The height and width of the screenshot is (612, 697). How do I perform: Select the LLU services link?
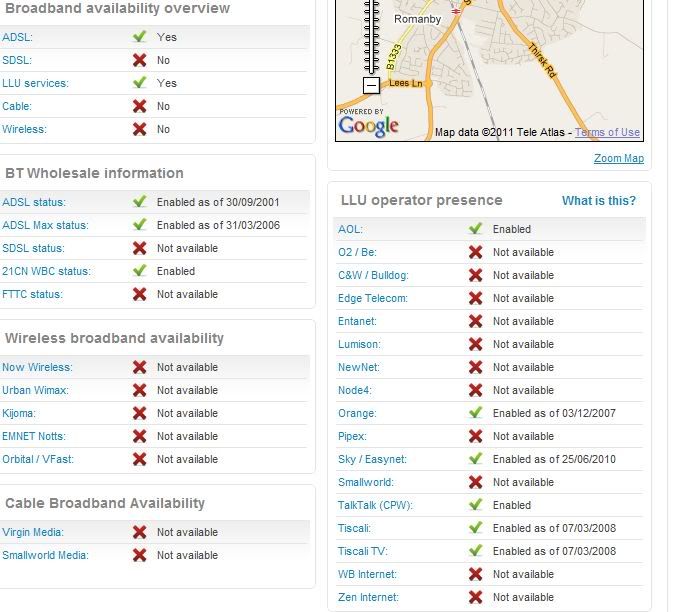(35, 83)
